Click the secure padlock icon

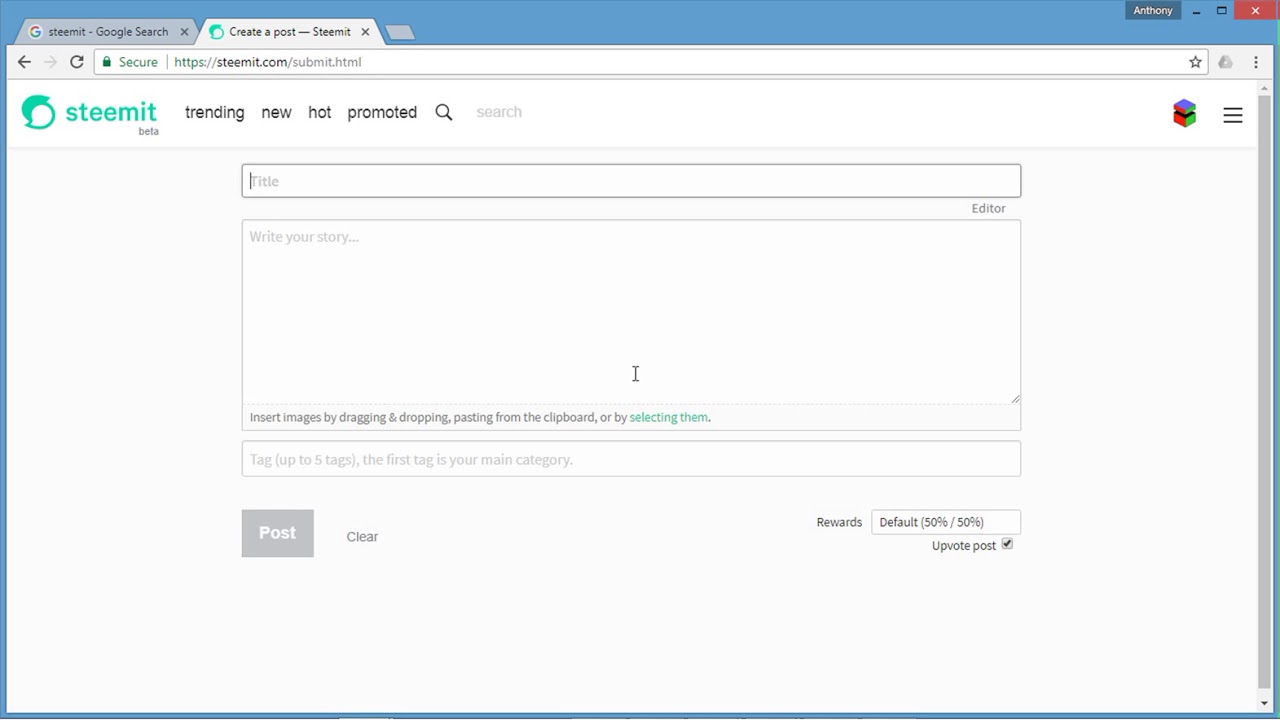coord(107,62)
